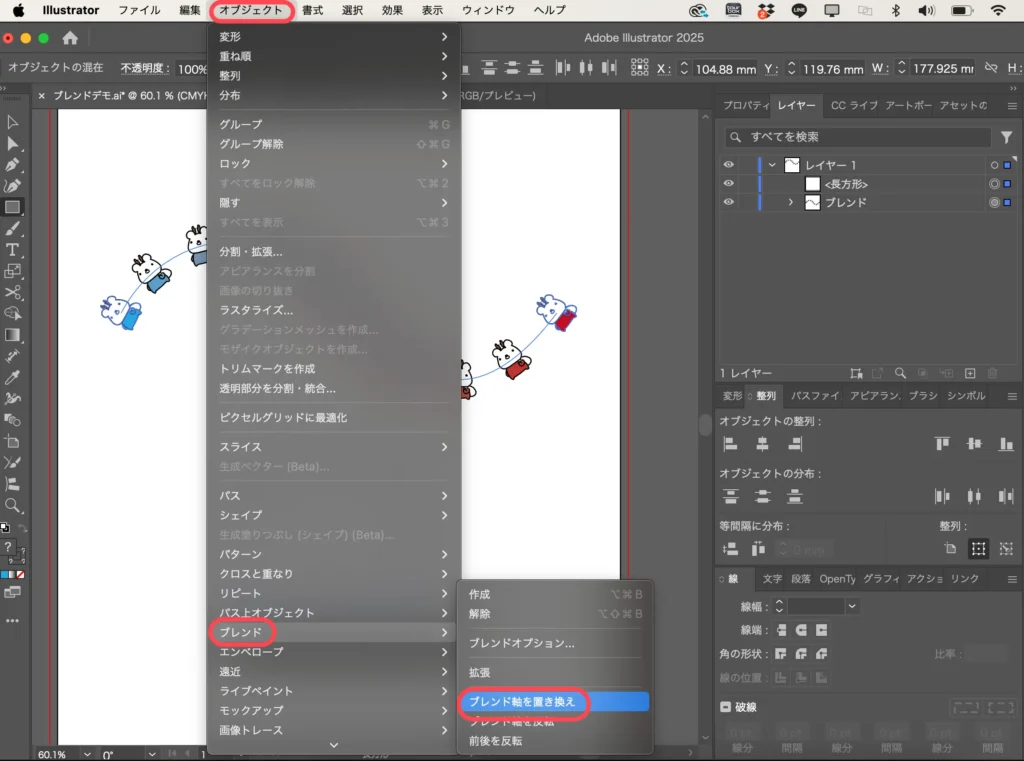Viewport: 1024px width, 761px height.
Task: Open the 書式 menu in the menu bar
Action: pyautogui.click(x=311, y=11)
